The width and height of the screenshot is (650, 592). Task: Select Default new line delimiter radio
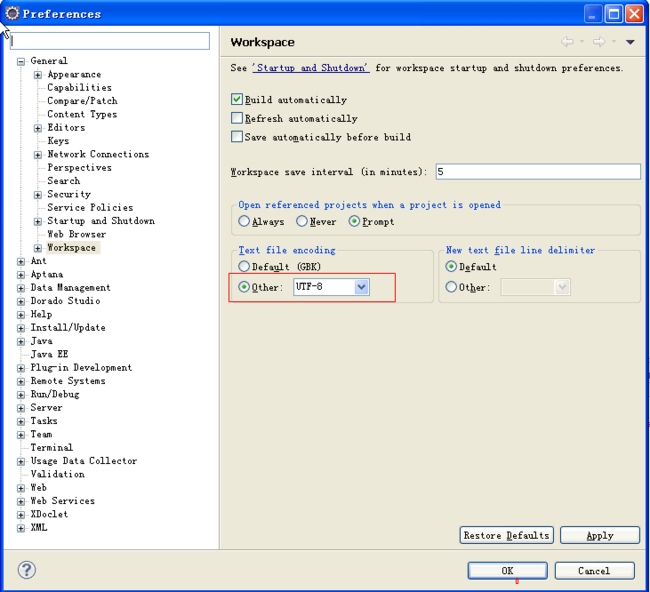451,266
